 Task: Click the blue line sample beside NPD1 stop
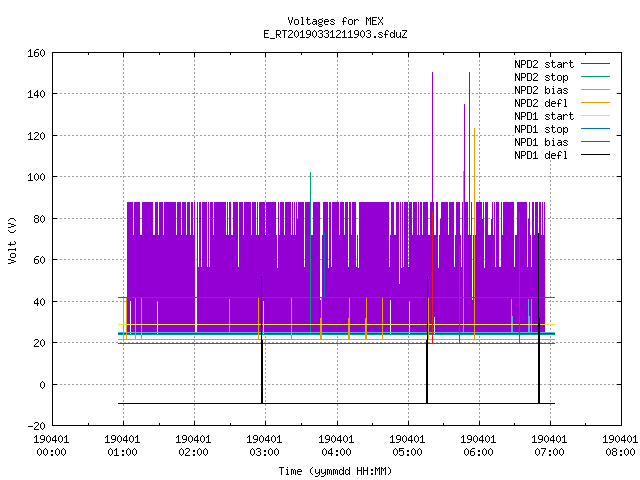coord(595,129)
